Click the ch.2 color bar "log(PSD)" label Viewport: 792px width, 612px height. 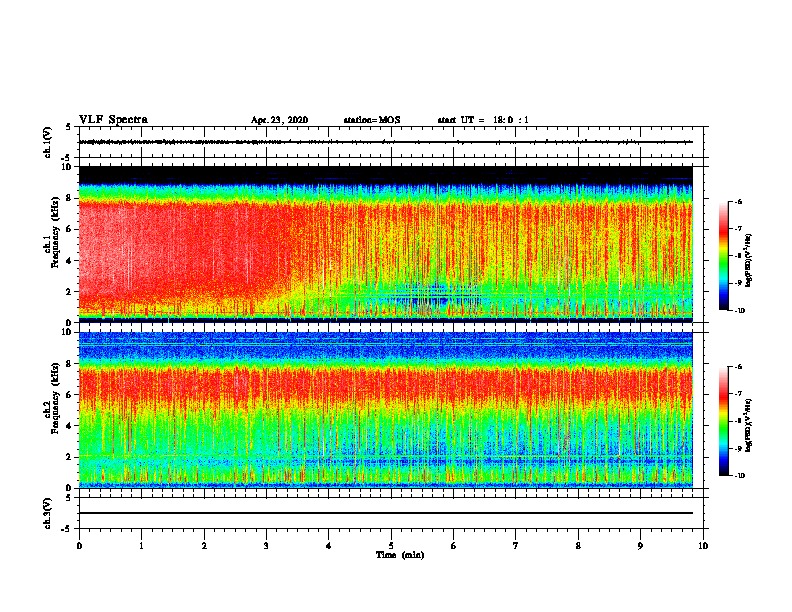click(x=748, y=426)
